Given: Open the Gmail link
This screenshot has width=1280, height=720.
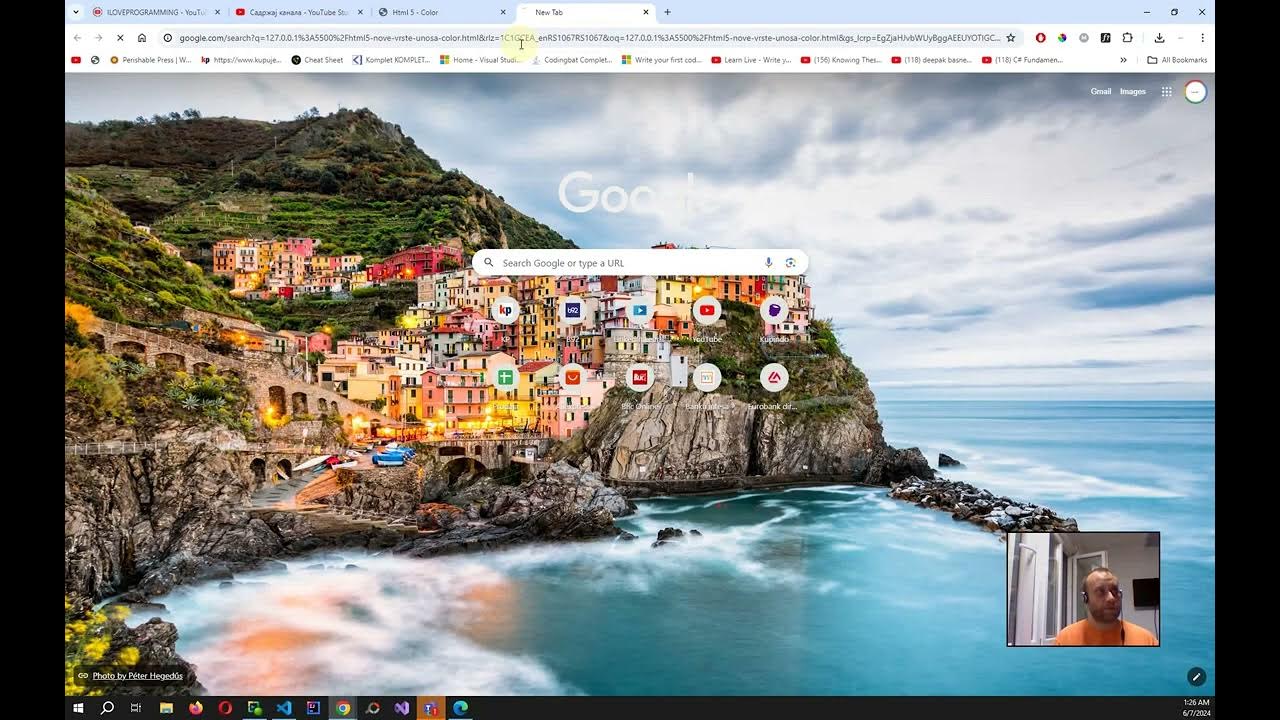Looking at the screenshot, I should click(1101, 91).
